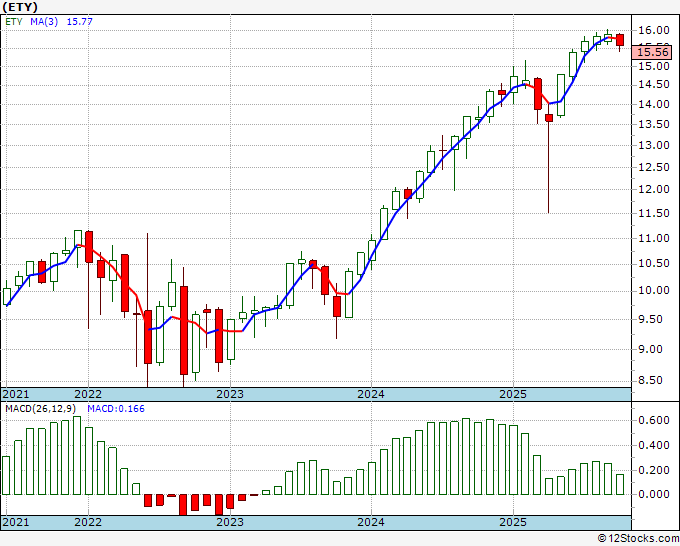Open the 12Stocks.com copyright link
Screen dimensions: 680x546
click(638, 539)
